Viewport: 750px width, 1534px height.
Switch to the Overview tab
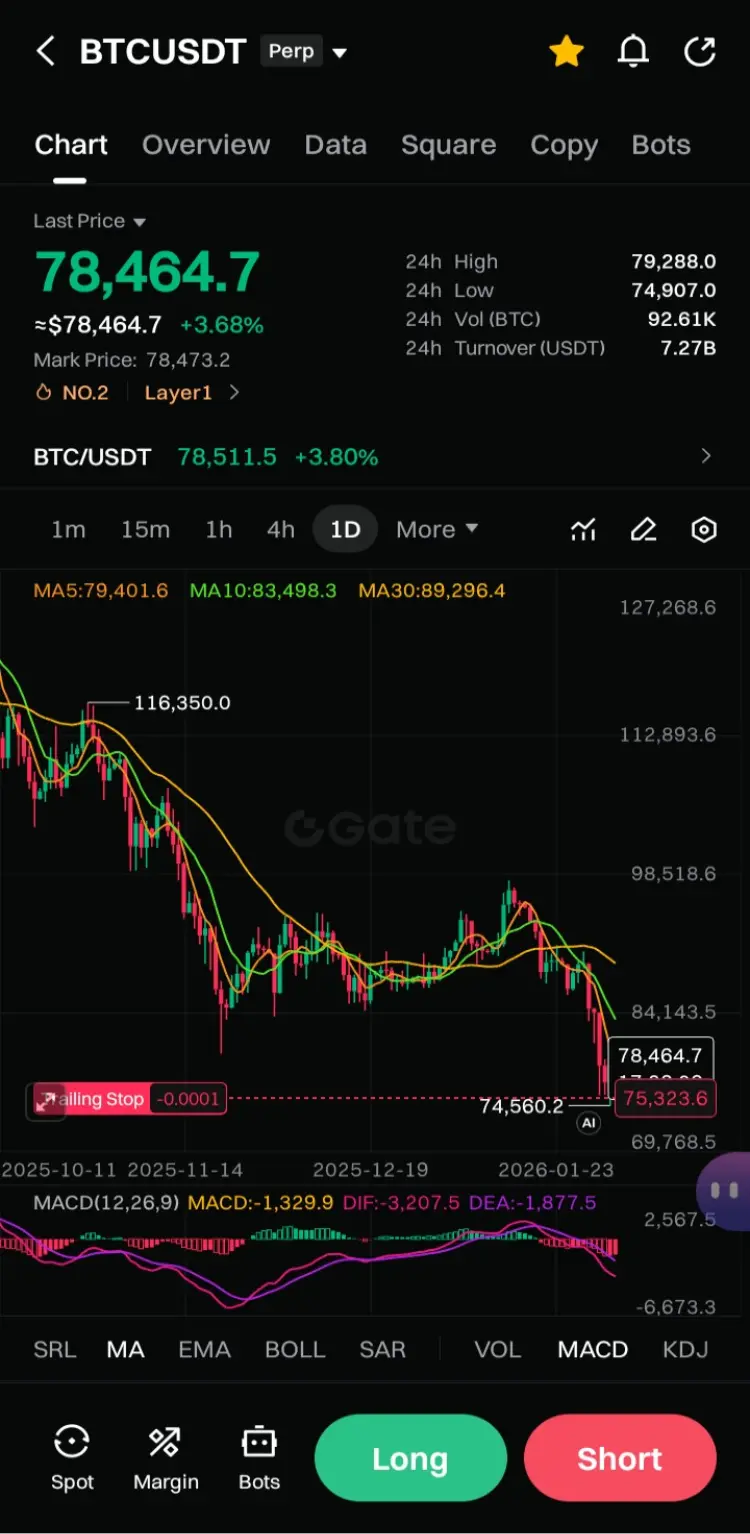(206, 145)
